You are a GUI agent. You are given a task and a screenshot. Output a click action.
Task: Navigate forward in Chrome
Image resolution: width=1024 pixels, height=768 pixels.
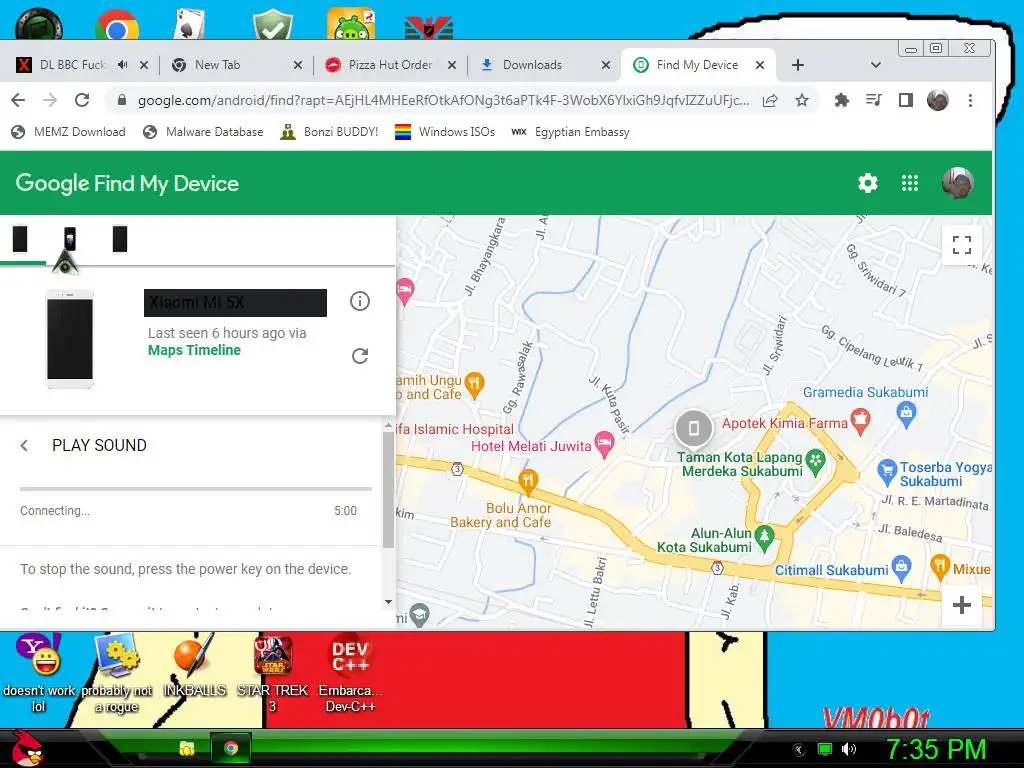tap(50, 100)
